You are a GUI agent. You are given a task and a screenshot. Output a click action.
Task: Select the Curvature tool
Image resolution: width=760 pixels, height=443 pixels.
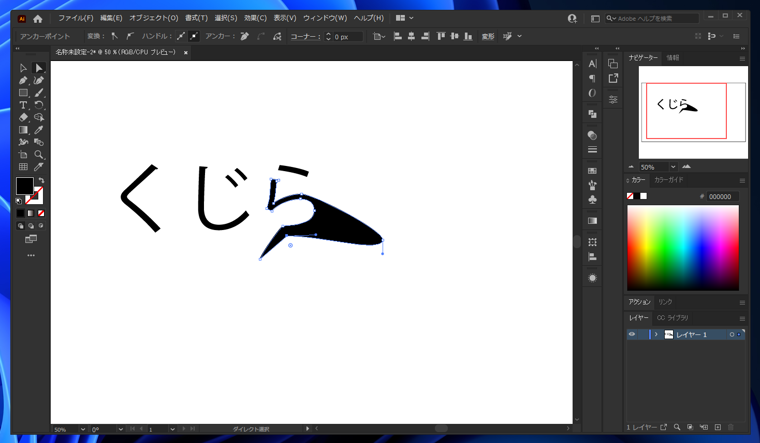pos(39,80)
